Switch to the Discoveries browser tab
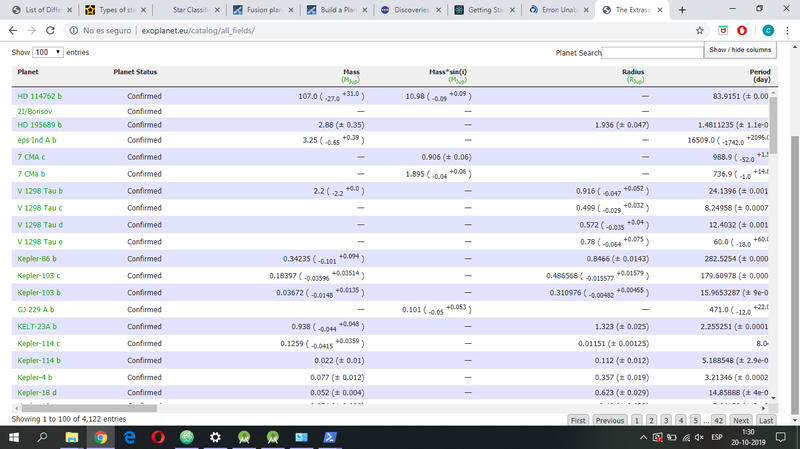Image resolution: width=800 pixels, height=449 pixels. pos(406,10)
